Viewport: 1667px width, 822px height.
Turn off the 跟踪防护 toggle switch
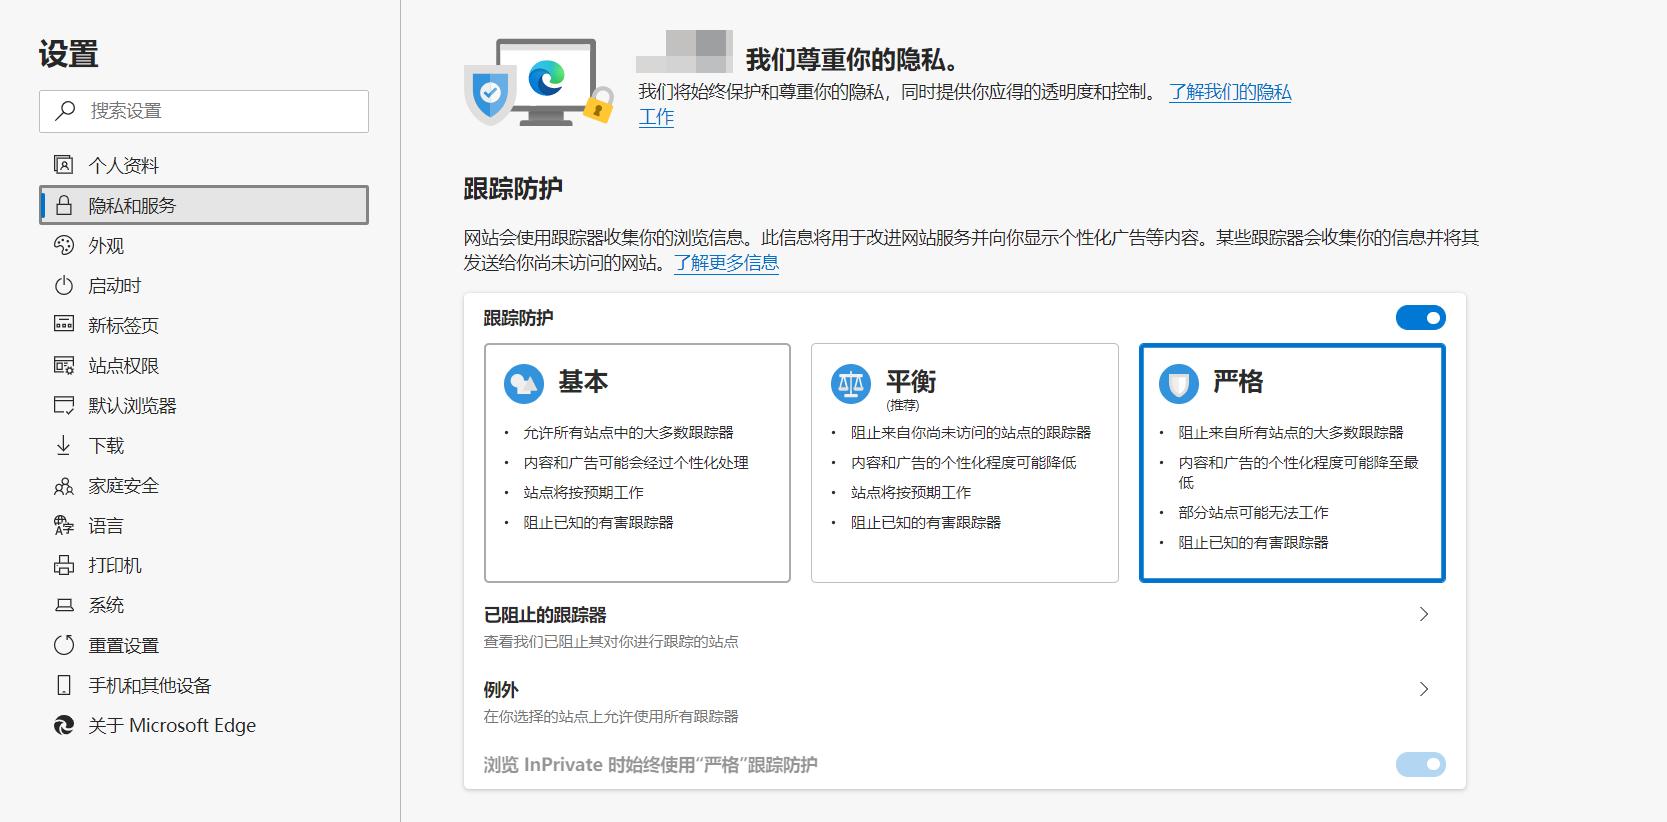coord(1420,318)
